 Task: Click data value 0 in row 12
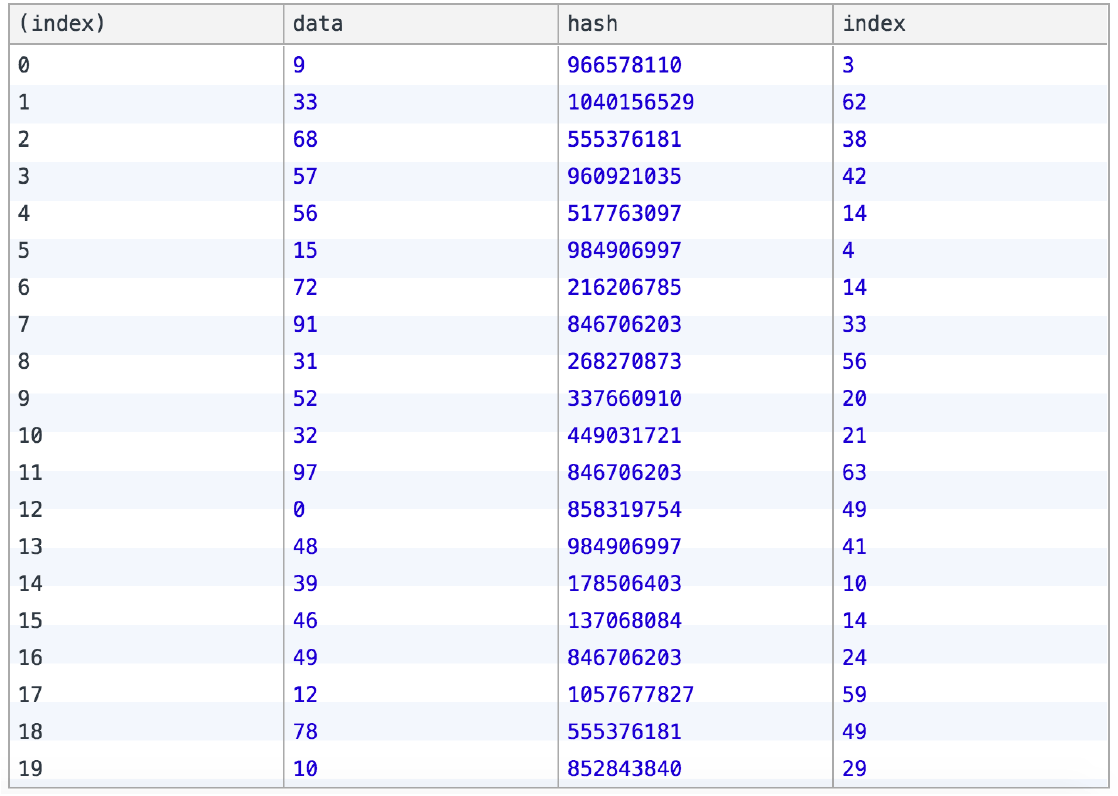tap(299, 511)
